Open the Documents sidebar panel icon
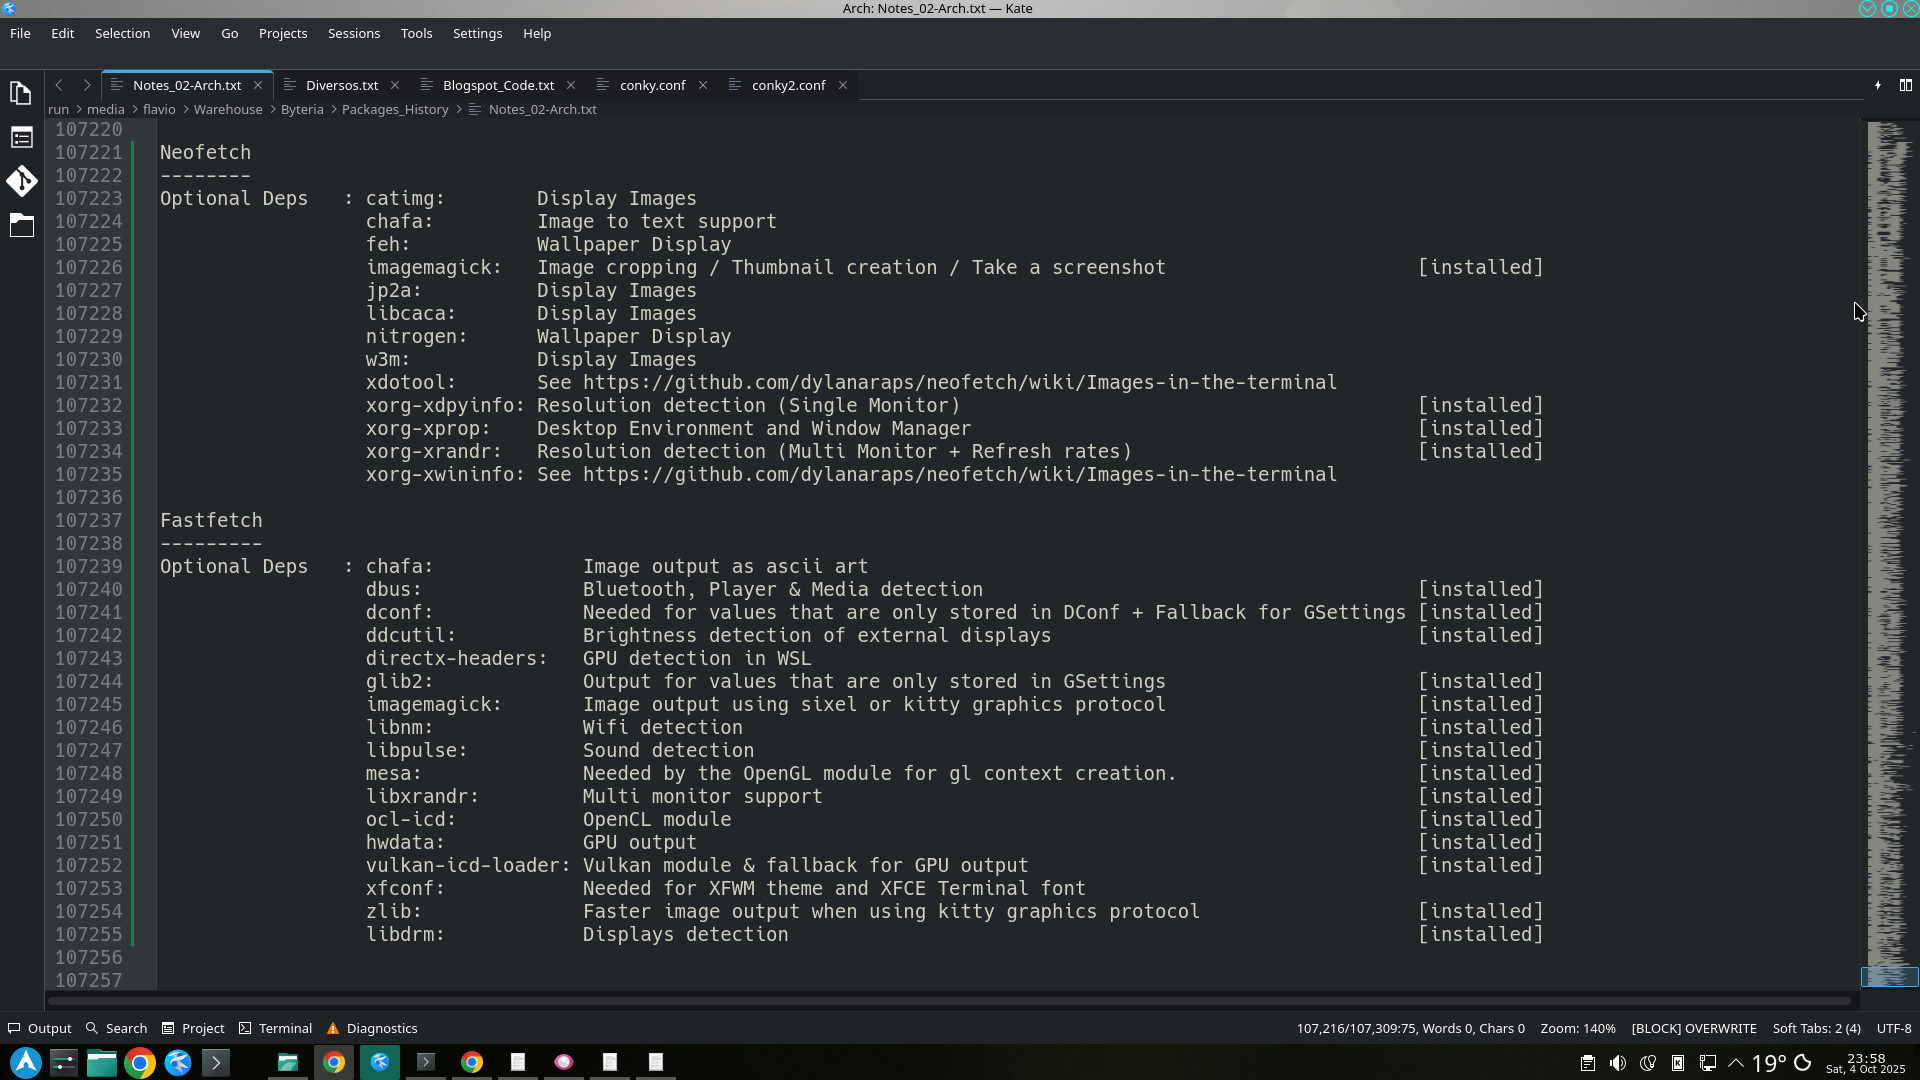Viewport: 1920px width, 1080px height. pos(21,93)
